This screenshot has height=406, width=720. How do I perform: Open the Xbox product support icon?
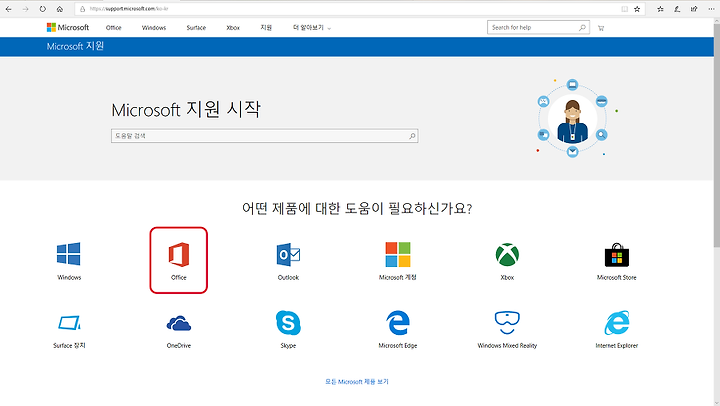click(507, 254)
